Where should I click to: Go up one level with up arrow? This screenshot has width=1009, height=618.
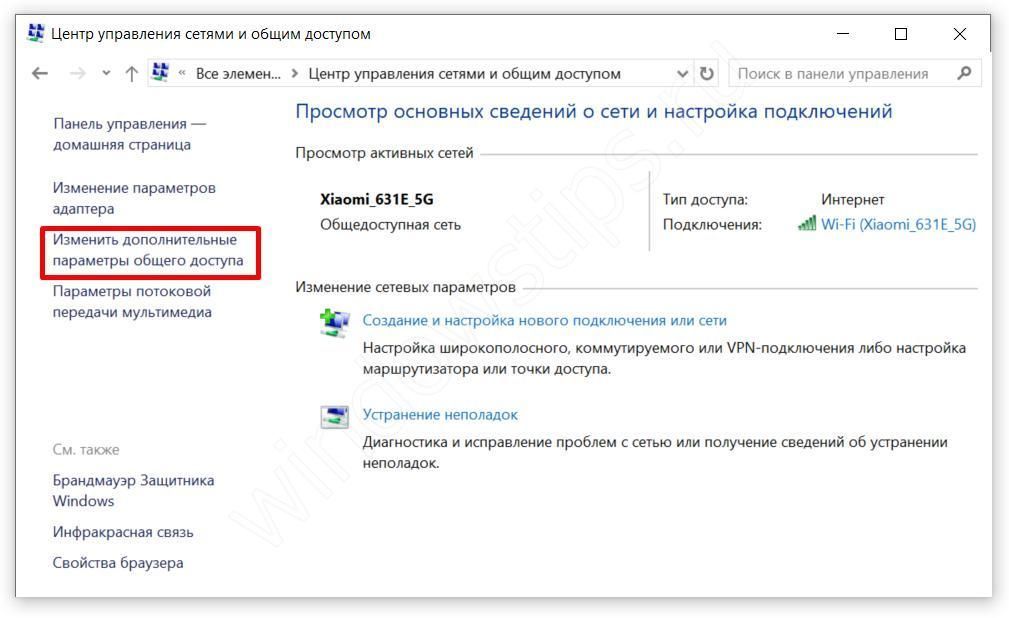pos(131,73)
